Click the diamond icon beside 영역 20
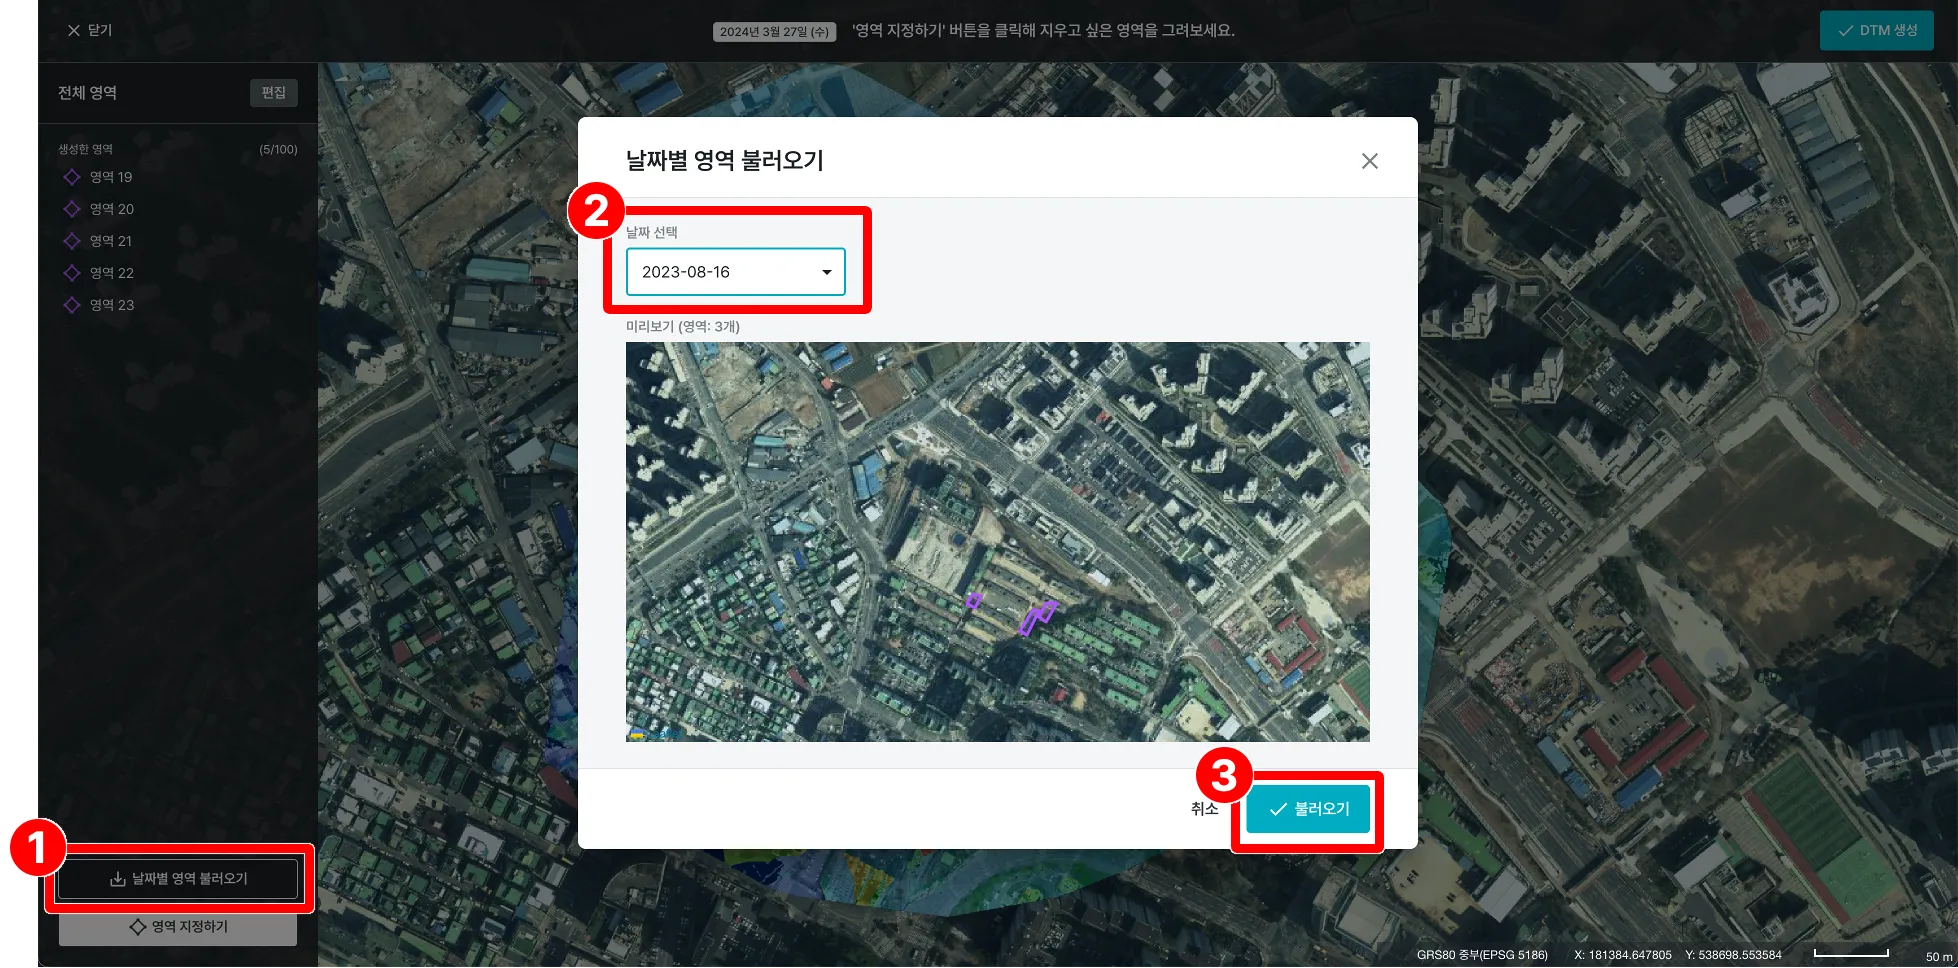Screen dimensions: 1958x968 coord(72,209)
